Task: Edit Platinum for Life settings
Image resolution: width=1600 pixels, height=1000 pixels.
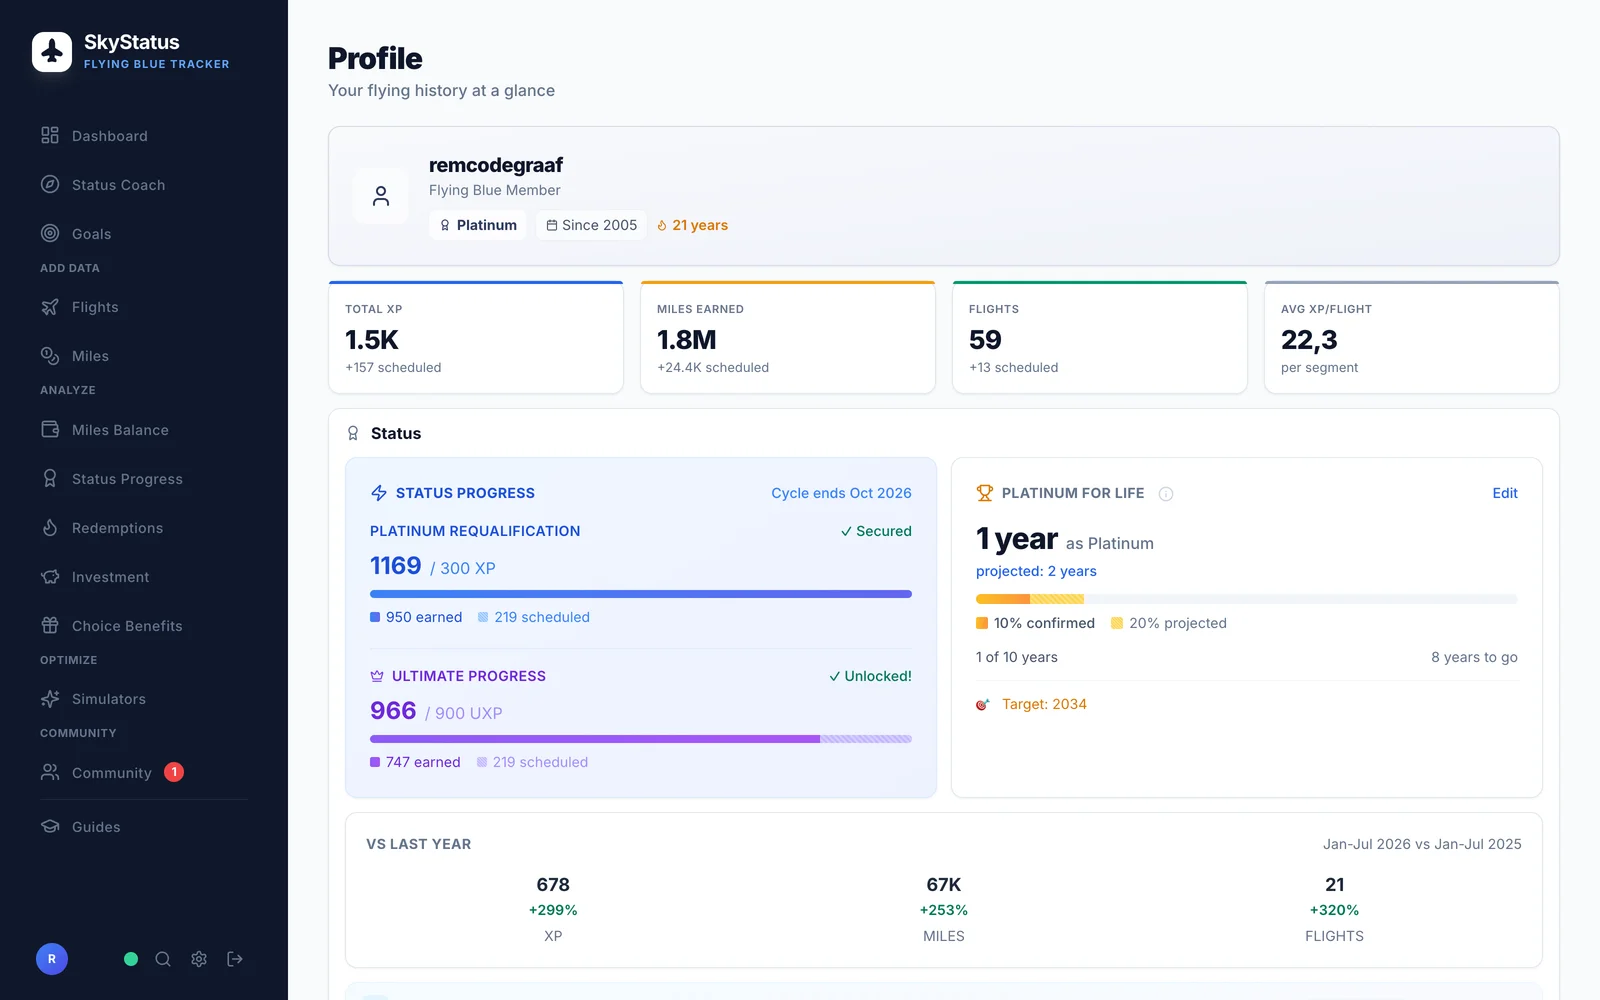Action: pos(1505,493)
